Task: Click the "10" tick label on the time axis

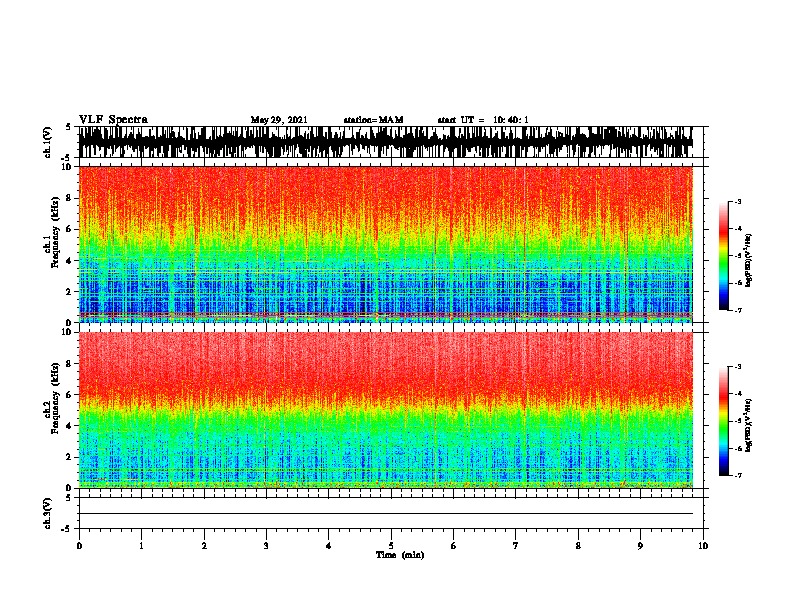Action: pyautogui.click(x=703, y=546)
